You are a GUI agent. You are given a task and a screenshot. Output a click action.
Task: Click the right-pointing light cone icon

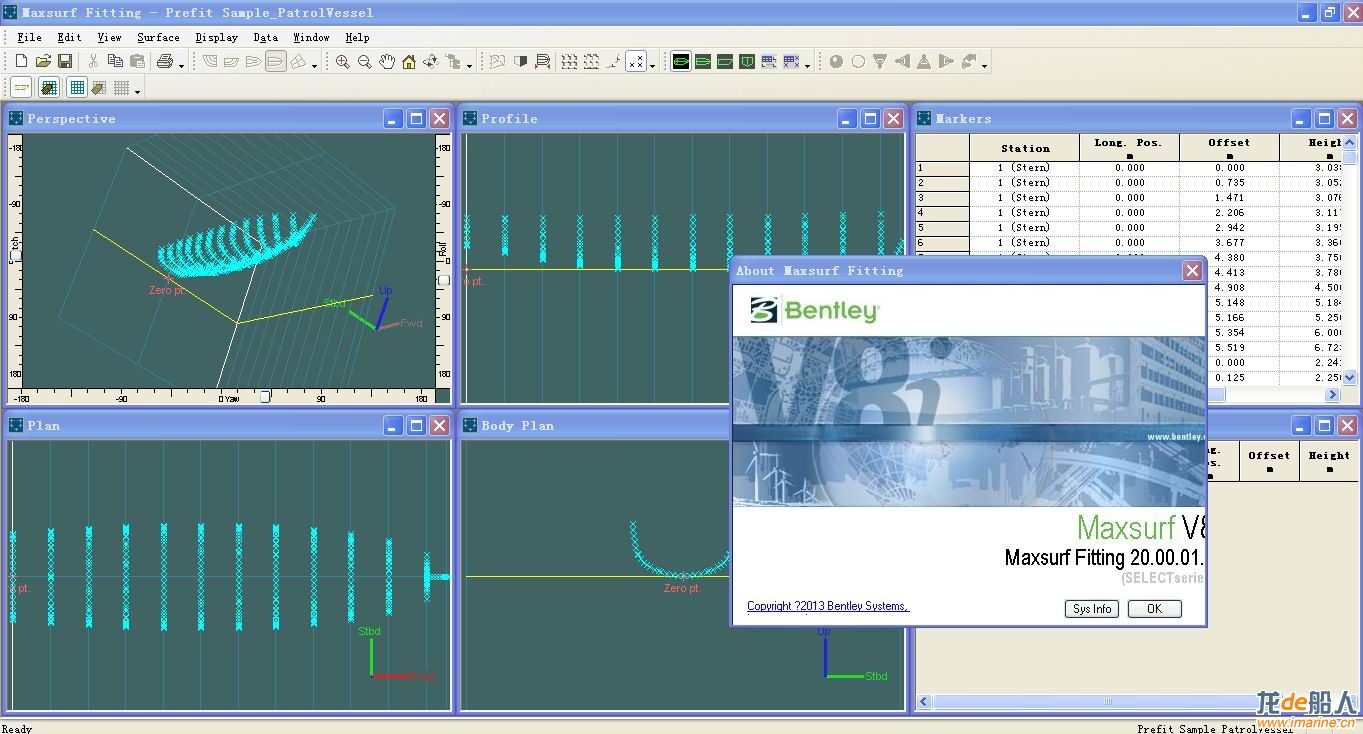[x=946, y=62]
